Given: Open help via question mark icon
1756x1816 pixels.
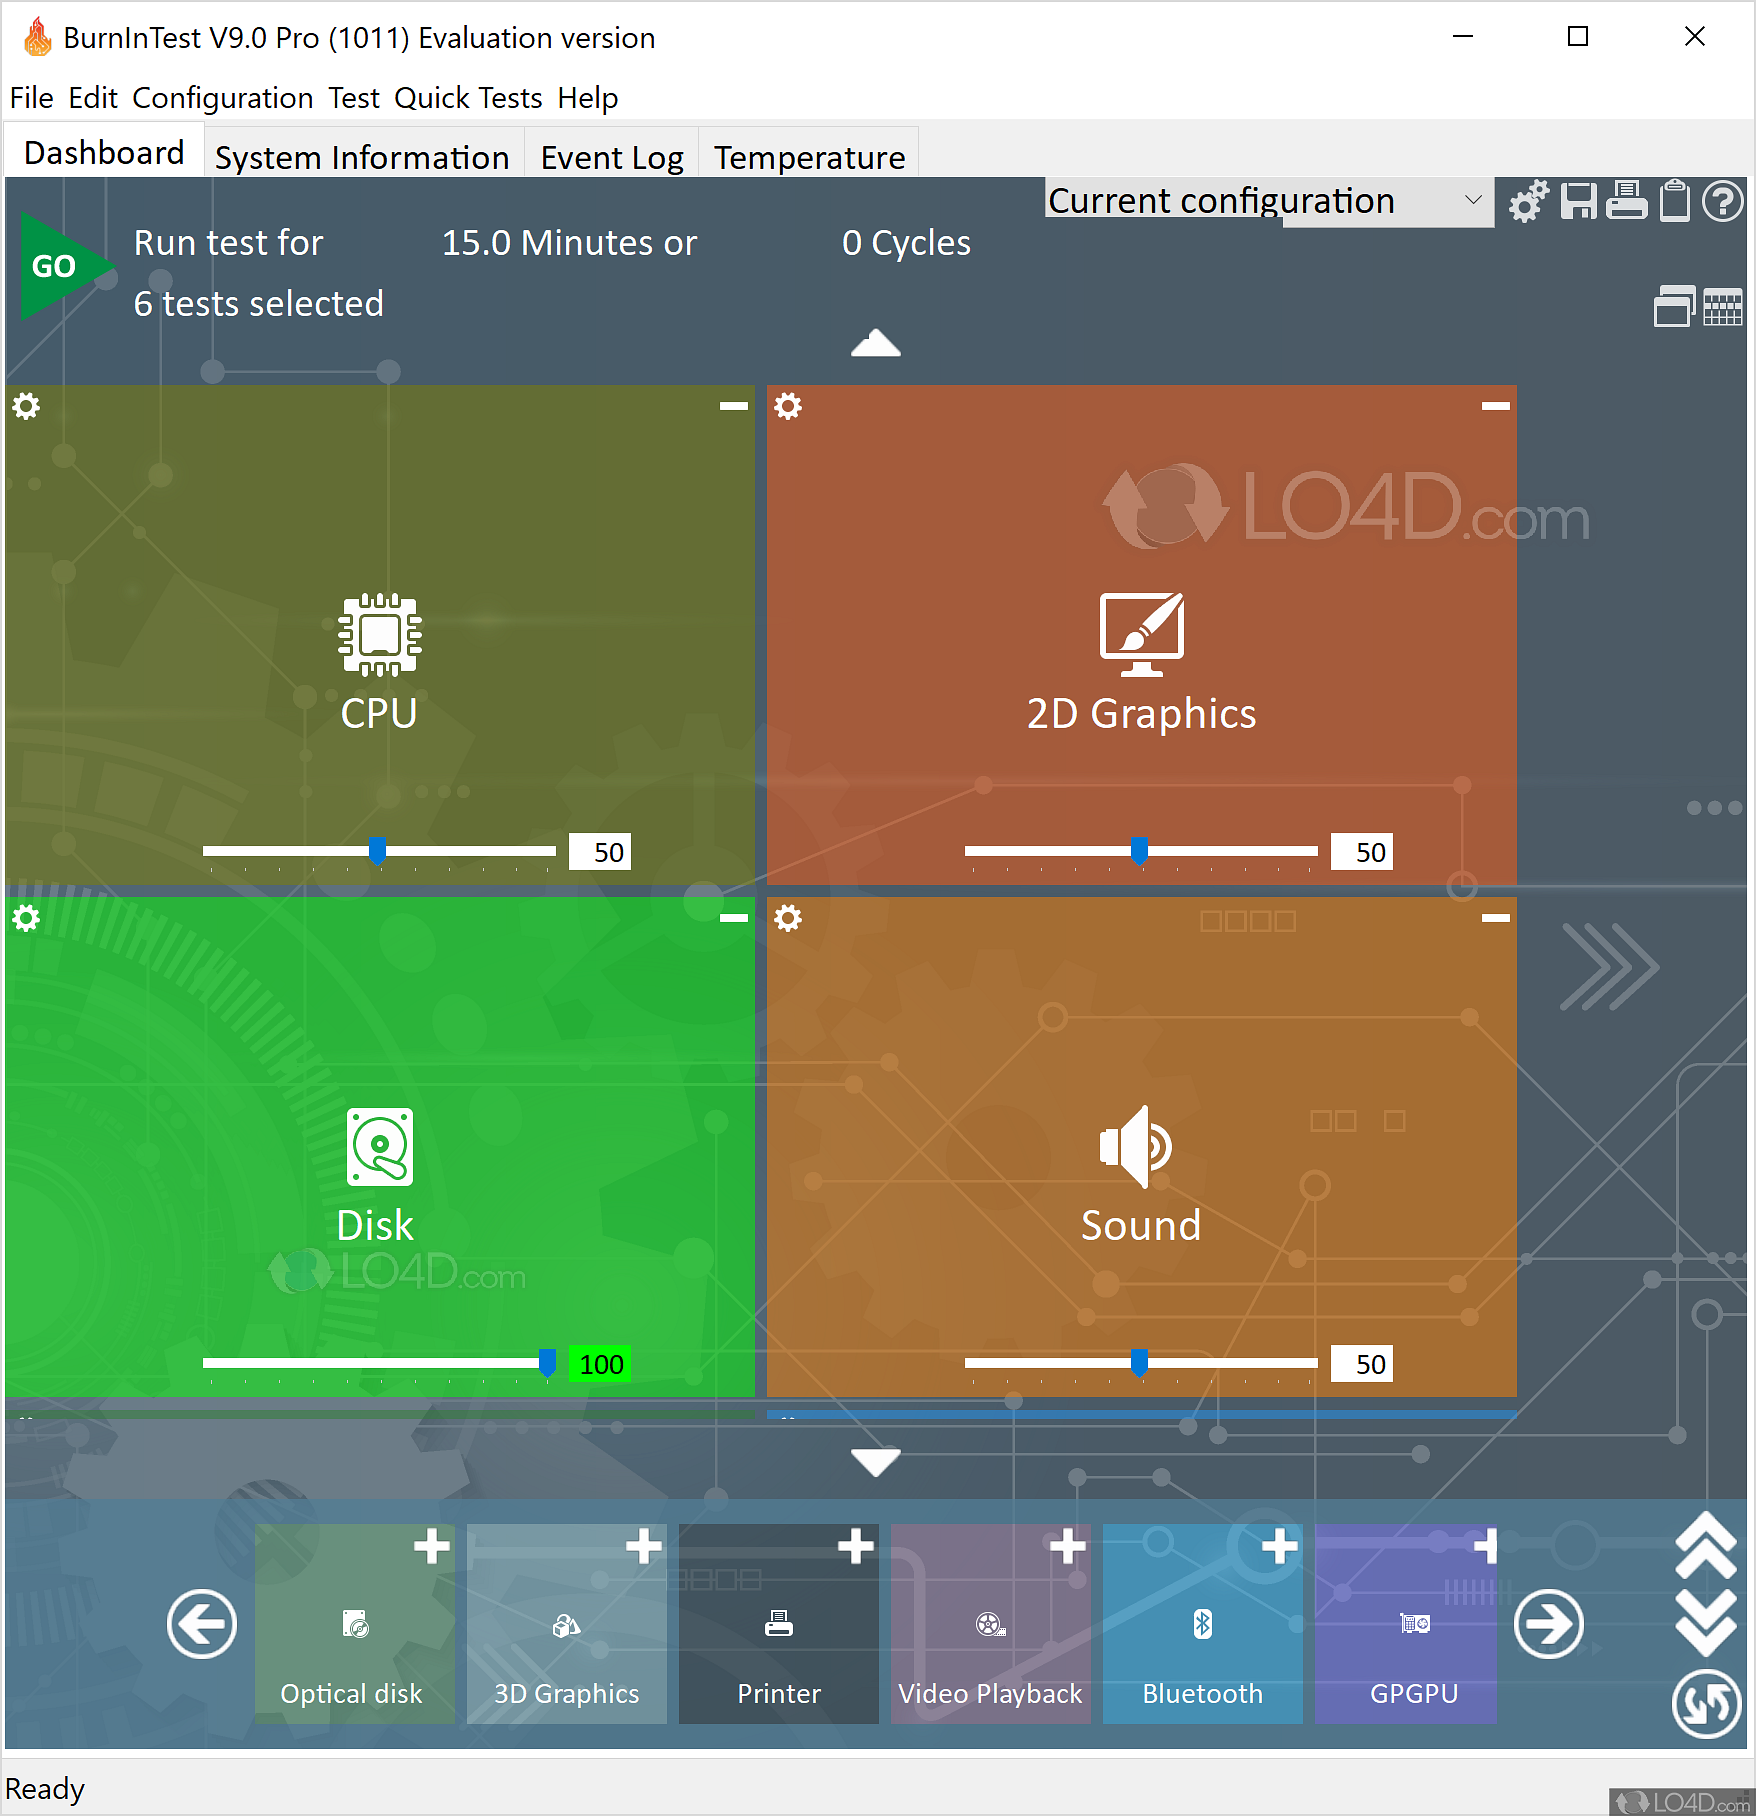Looking at the screenshot, I should pyautogui.click(x=1723, y=201).
